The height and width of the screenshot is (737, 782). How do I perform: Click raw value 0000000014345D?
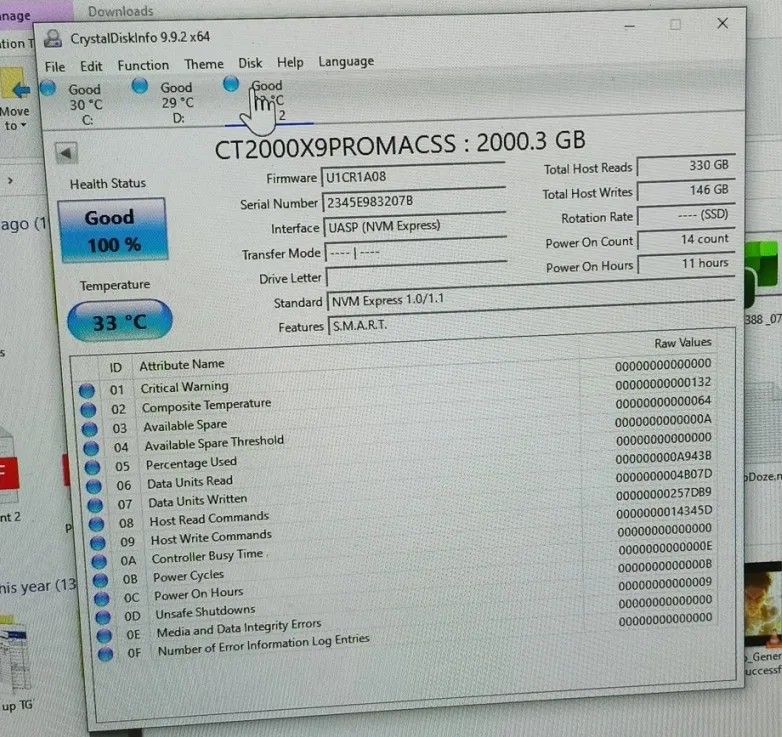point(664,513)
